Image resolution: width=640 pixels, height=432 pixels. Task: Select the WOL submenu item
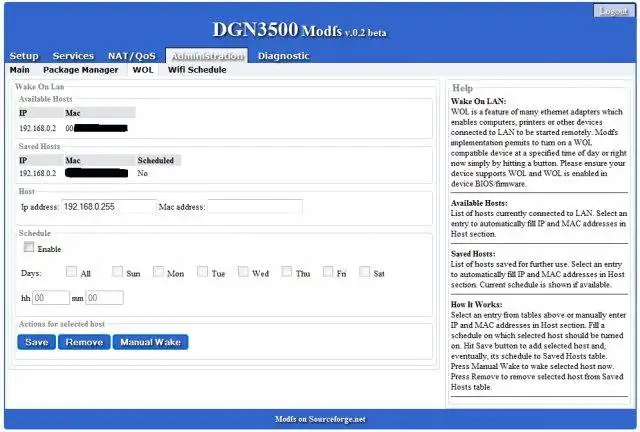coord(143,70)
